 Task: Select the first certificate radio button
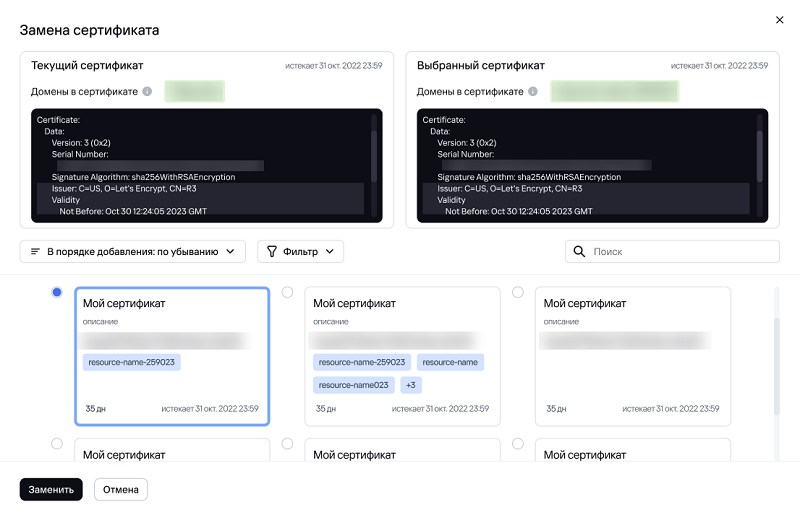[57, 292]
